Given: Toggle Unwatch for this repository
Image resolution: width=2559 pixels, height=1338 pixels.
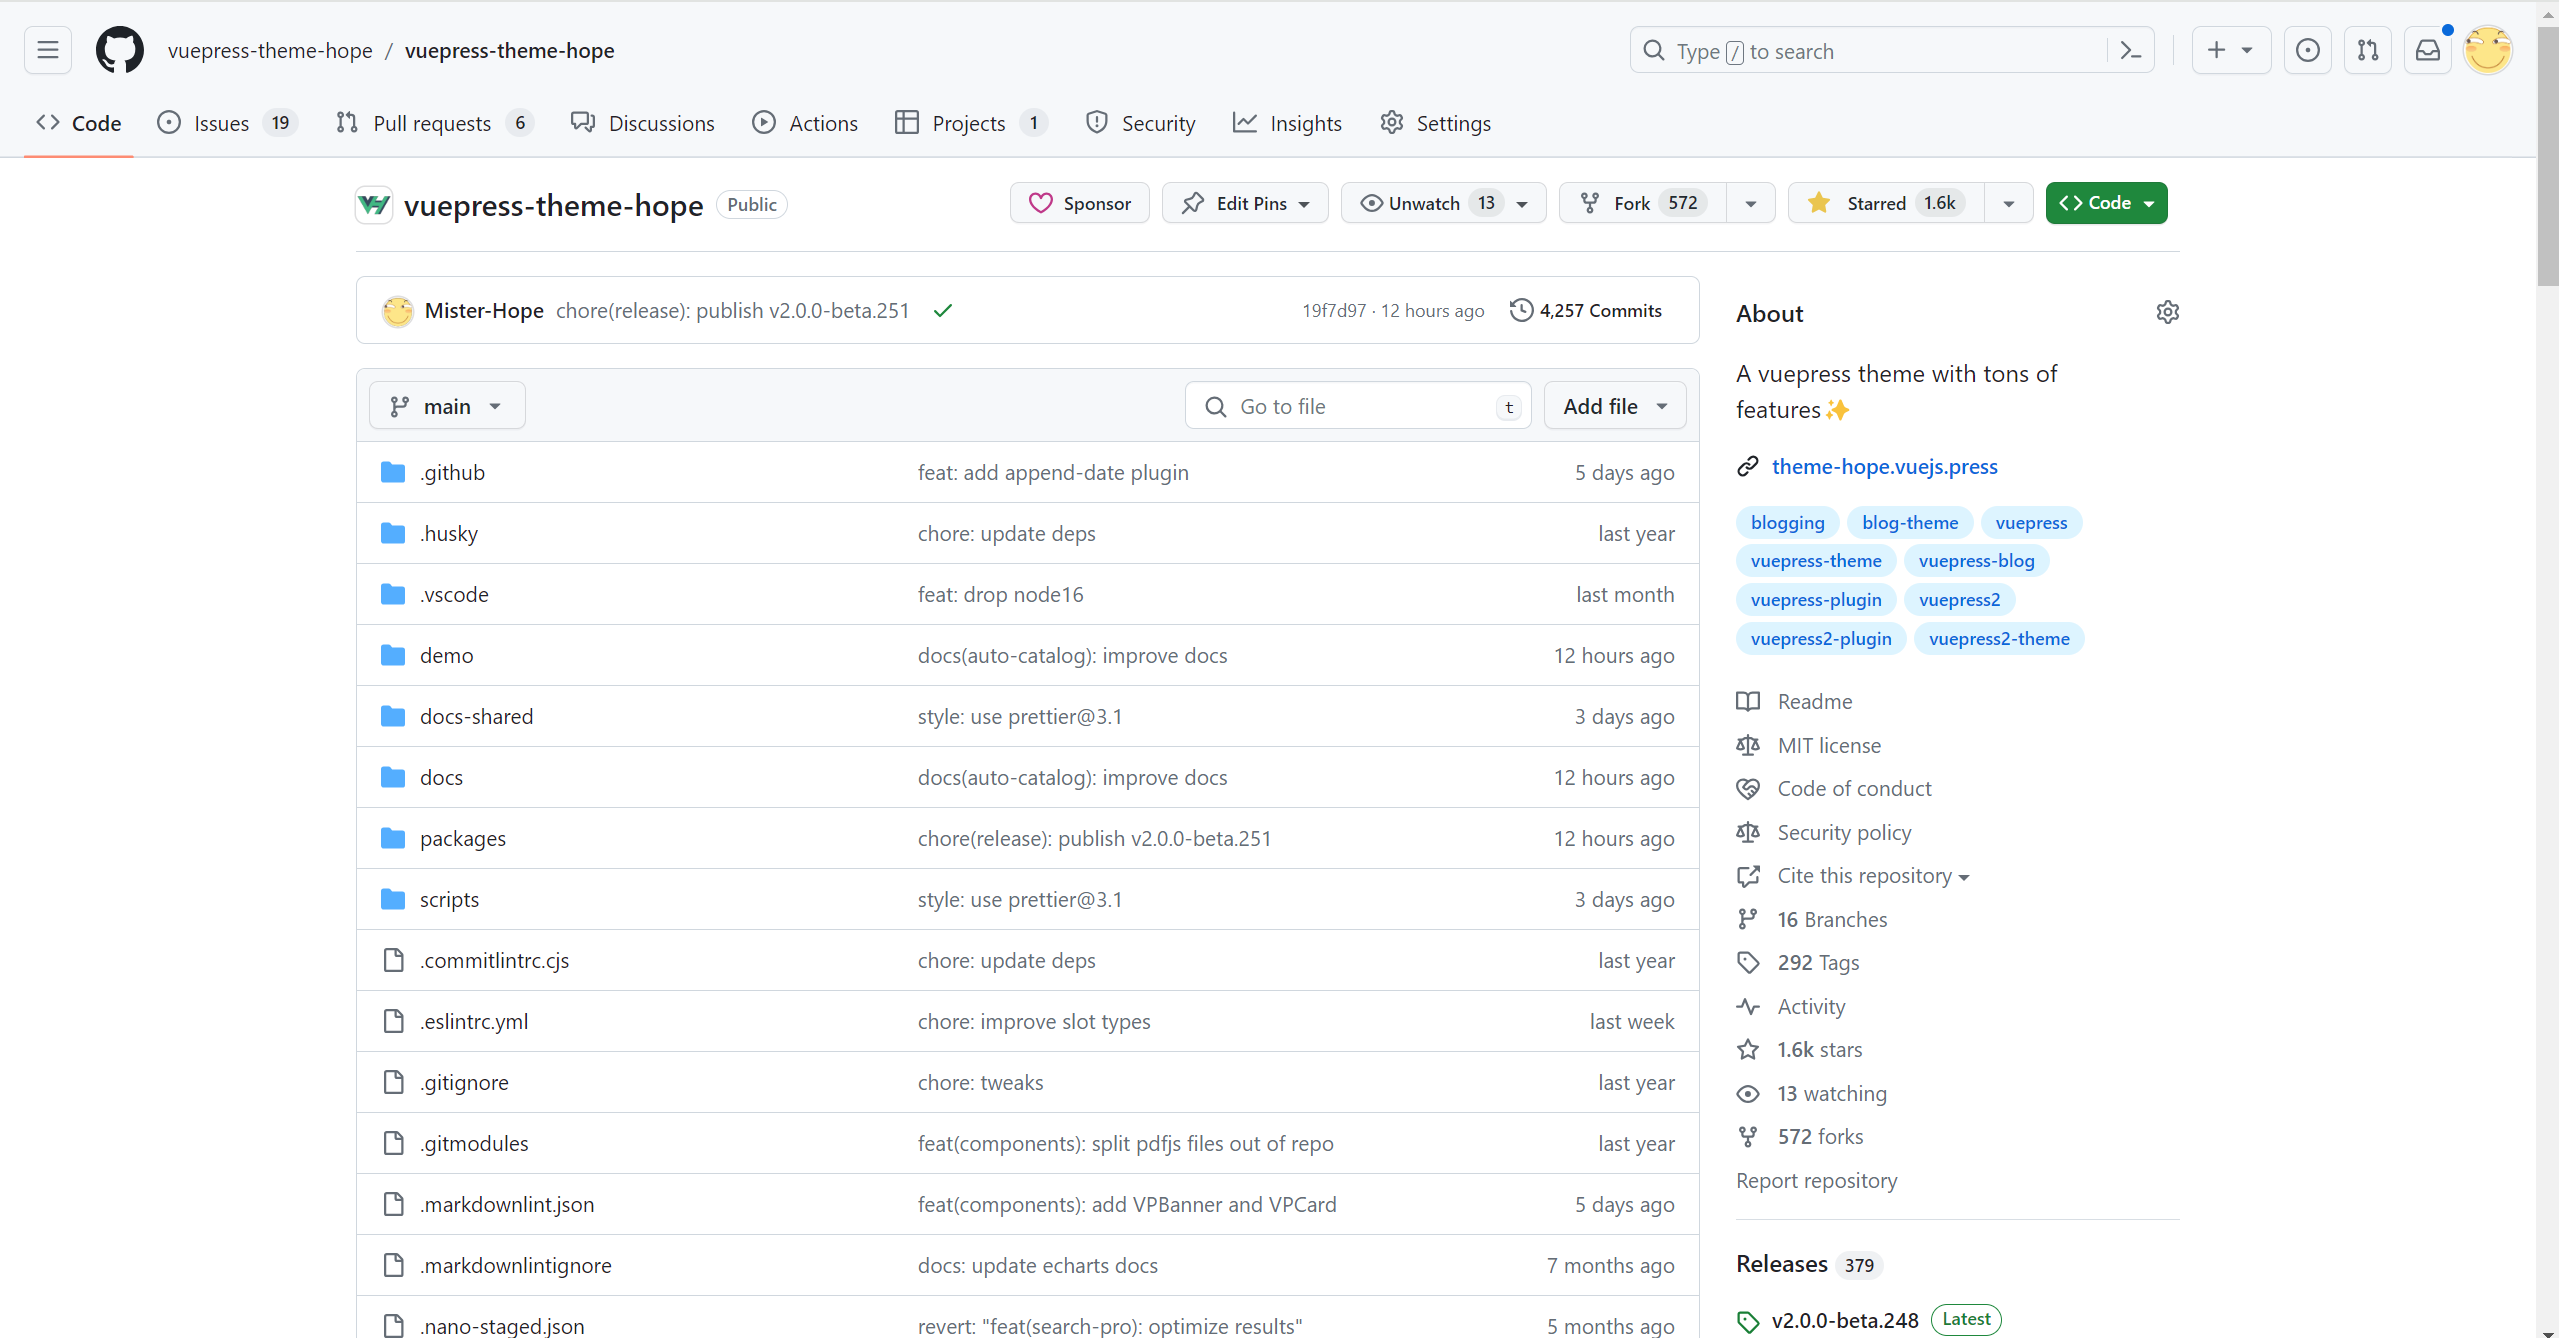Looking at the screenshot, I should 1424,203.
